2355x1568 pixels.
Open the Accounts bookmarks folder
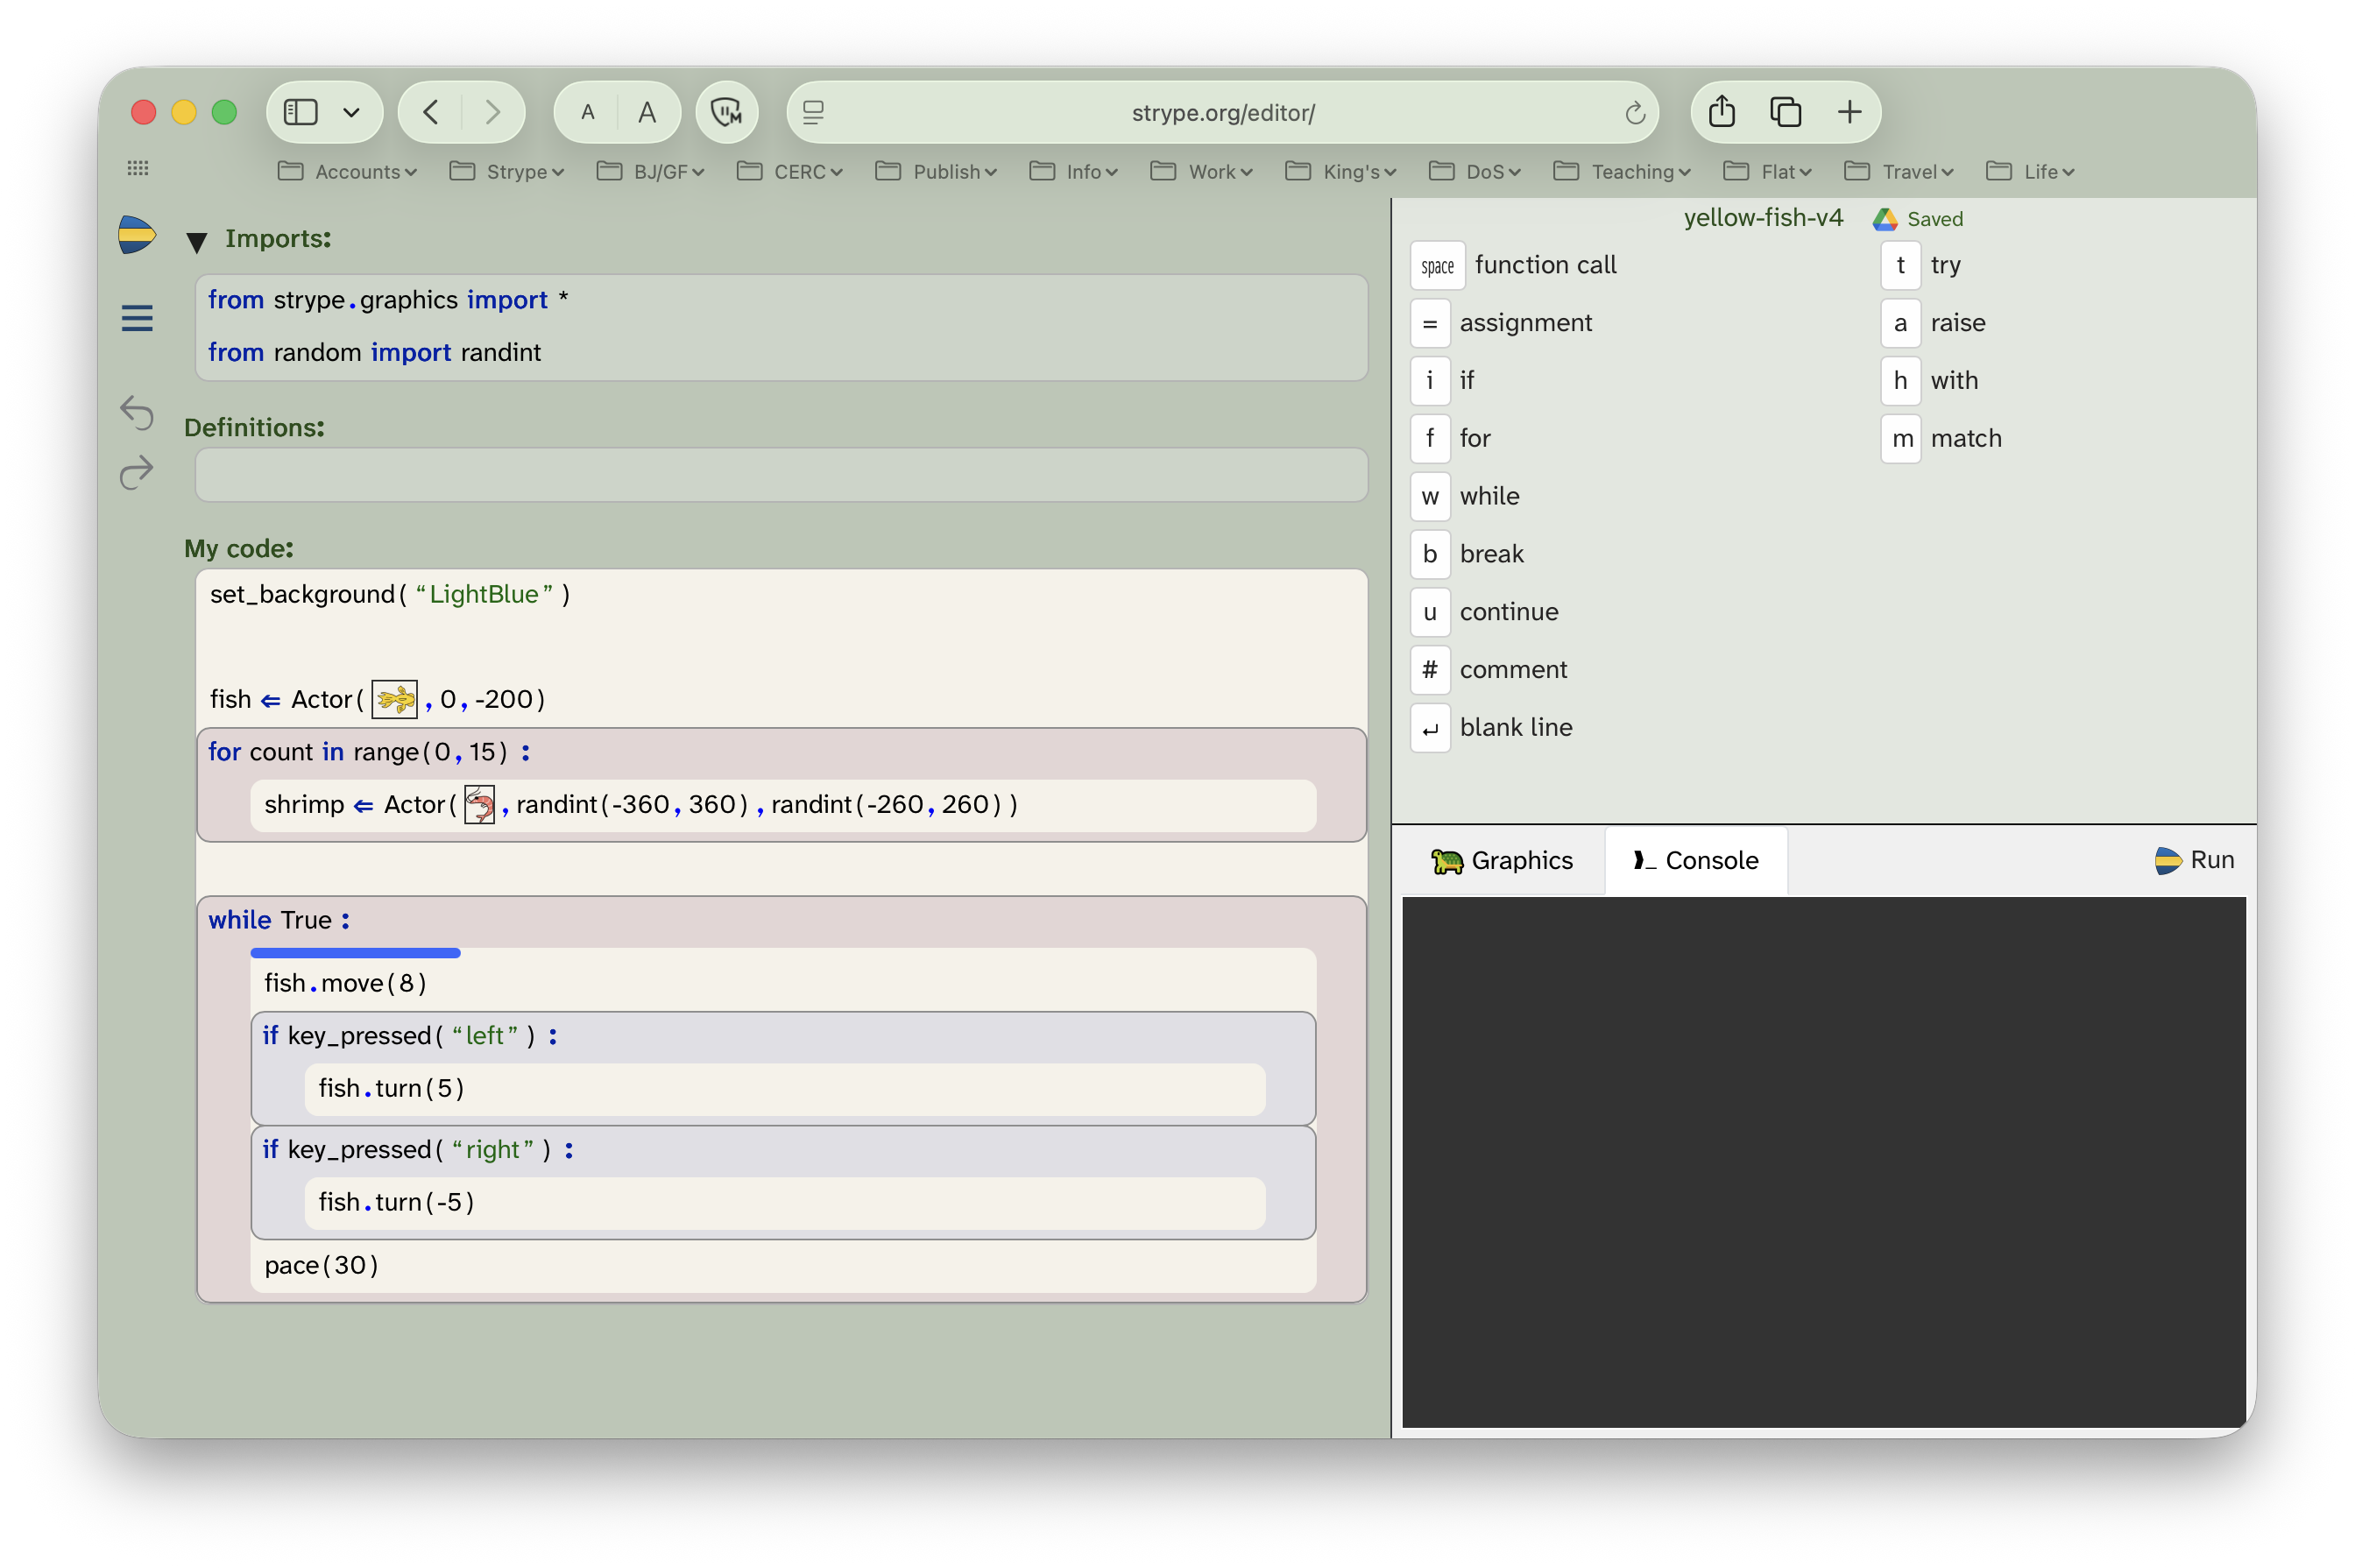pyautogui.click(x=347, y=172)
